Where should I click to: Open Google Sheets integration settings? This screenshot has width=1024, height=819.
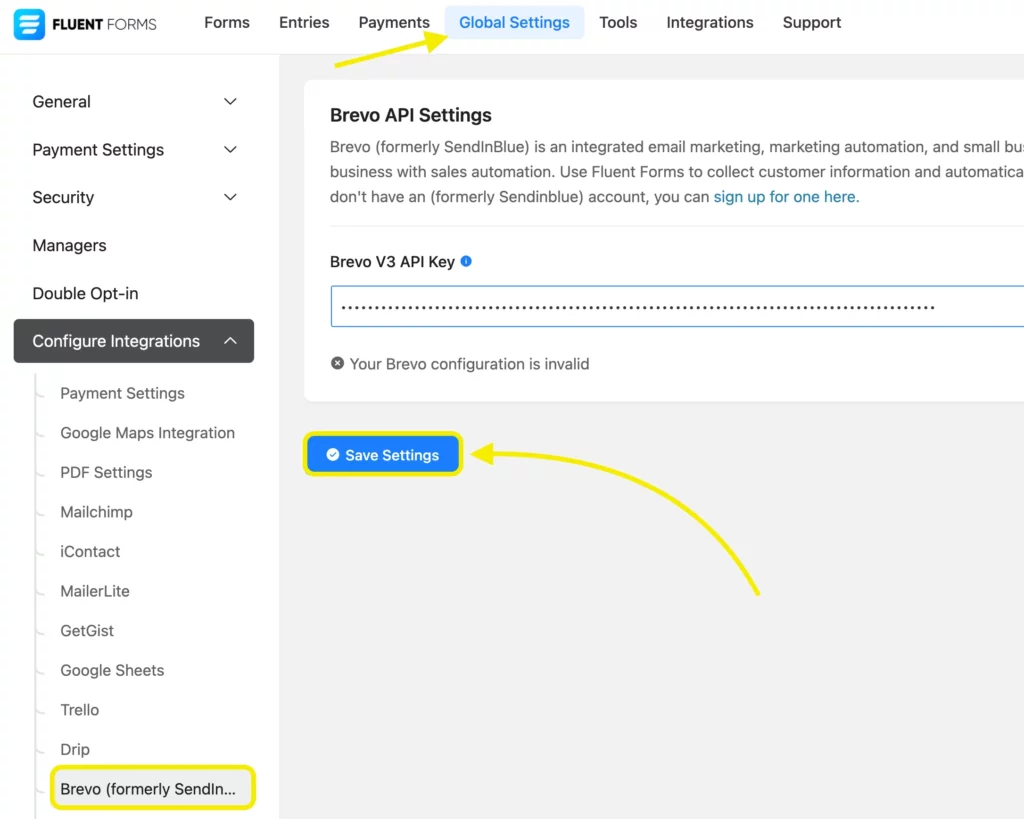point(112,670)
